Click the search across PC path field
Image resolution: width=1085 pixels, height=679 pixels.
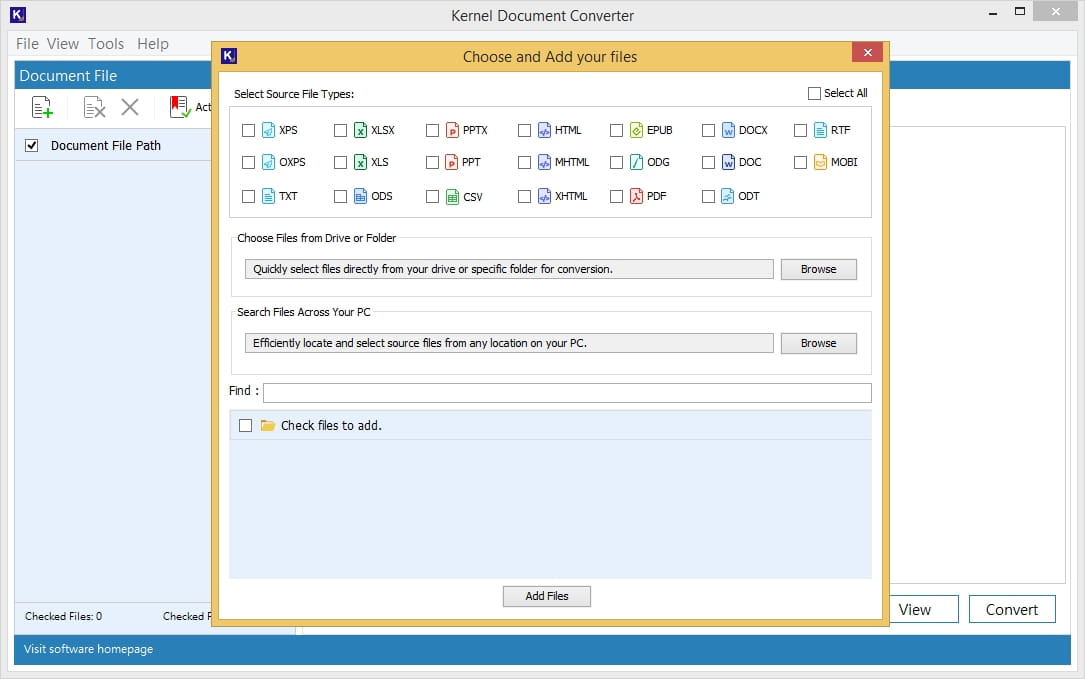(x=509, y=343)
